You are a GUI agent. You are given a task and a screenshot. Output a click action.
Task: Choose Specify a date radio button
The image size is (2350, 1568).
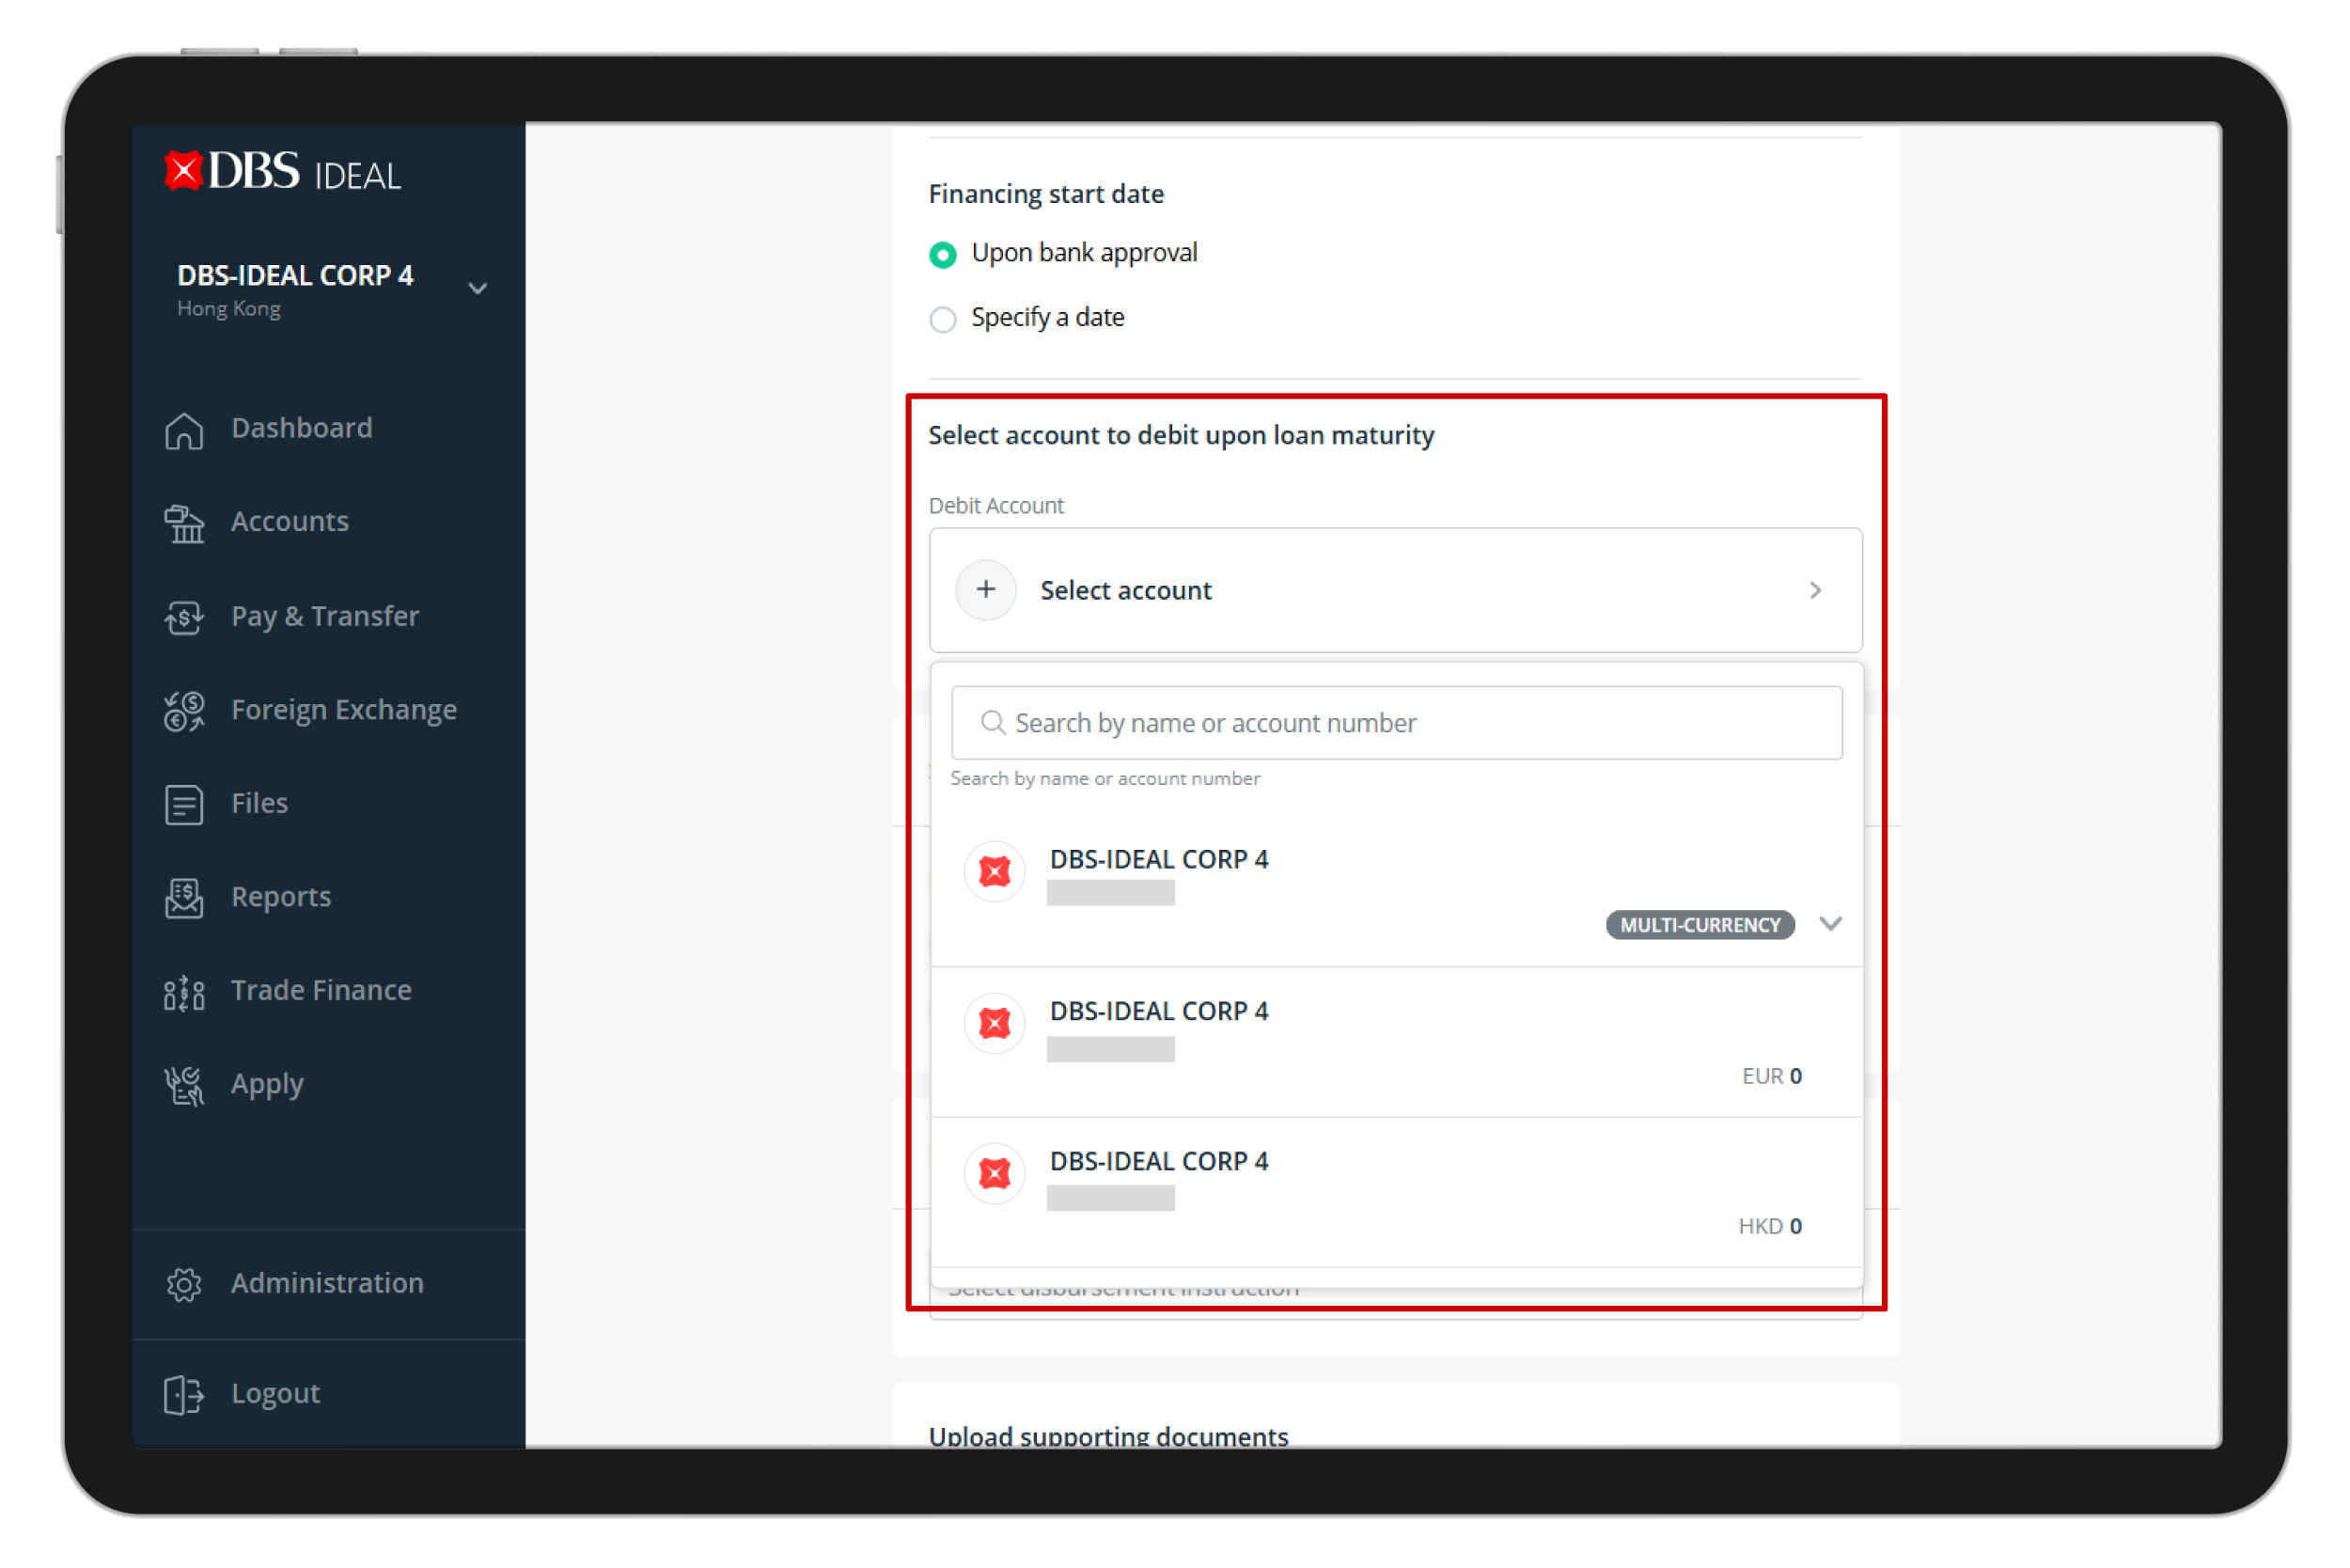point(943,319)
